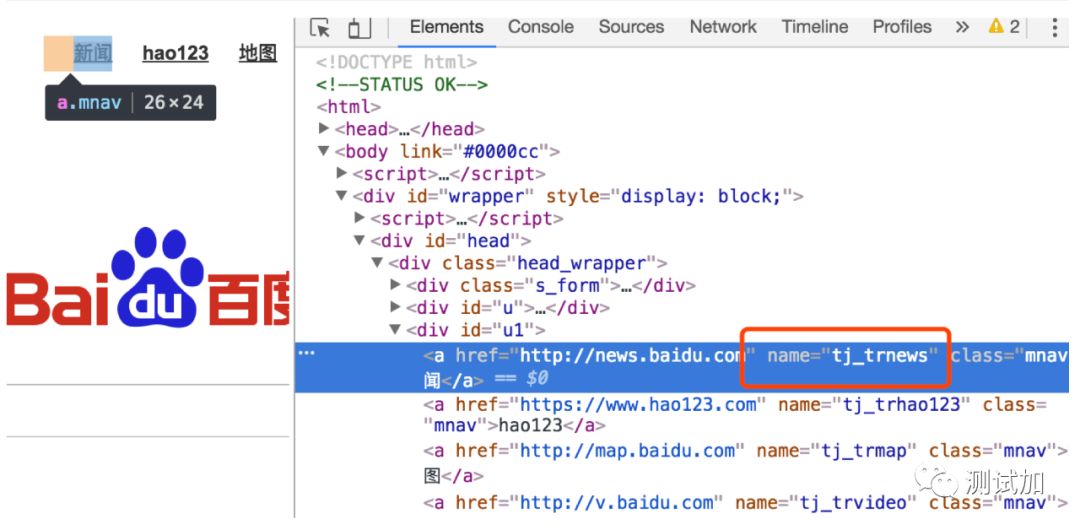Collapse the div id wrapper node
The height and width of the screenshot is (530, 1080).
tap(342, 196)
